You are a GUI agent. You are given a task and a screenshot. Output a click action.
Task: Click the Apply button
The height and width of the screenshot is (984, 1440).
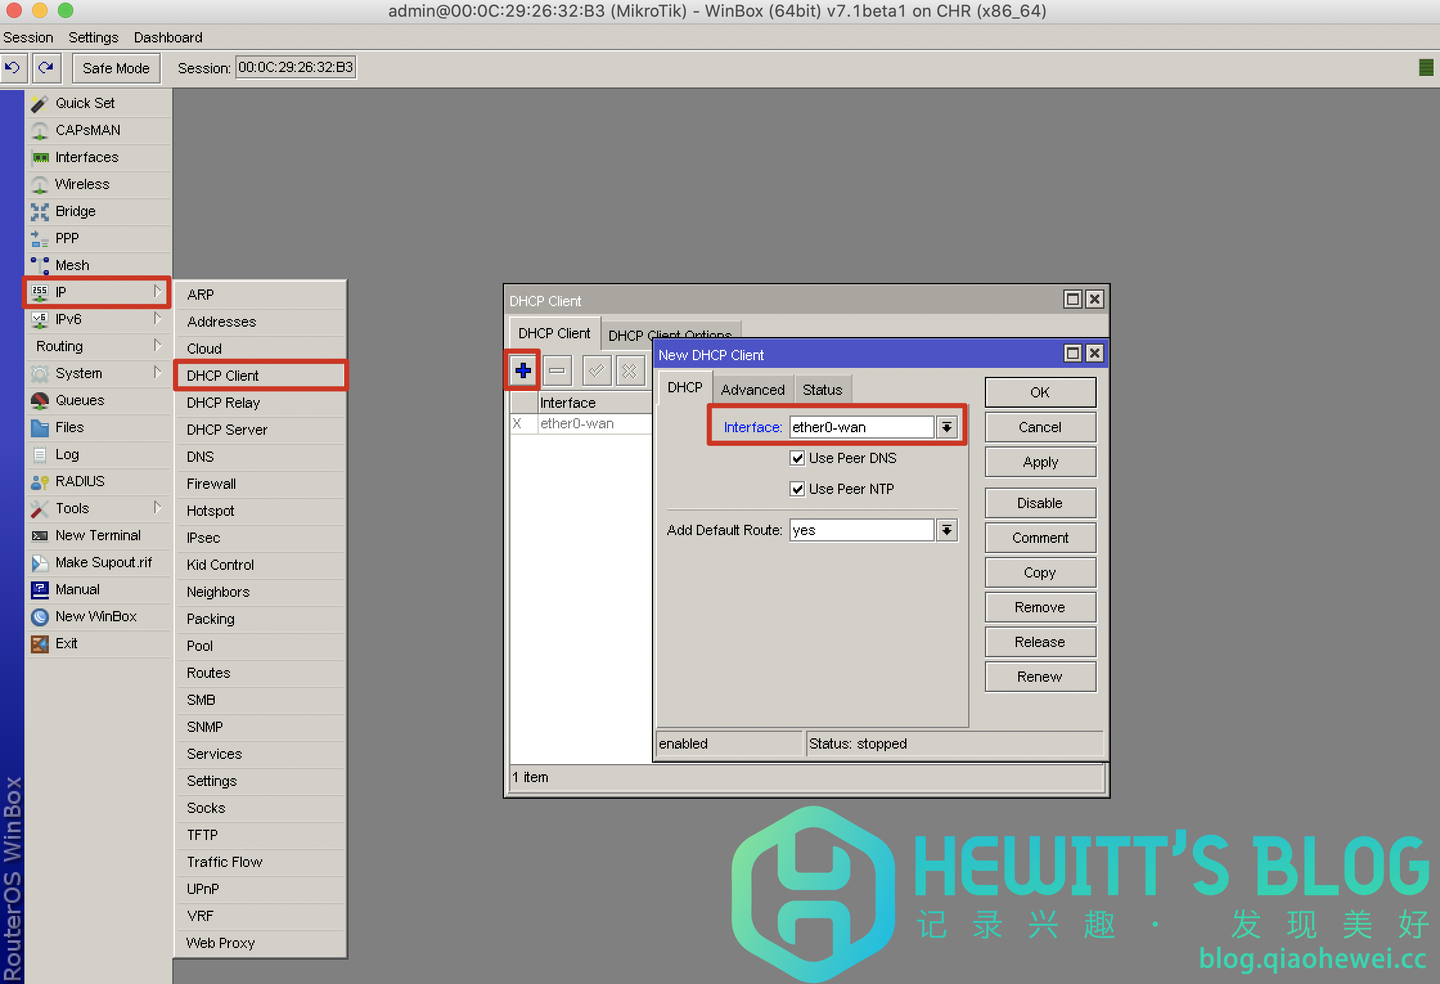1040,462
